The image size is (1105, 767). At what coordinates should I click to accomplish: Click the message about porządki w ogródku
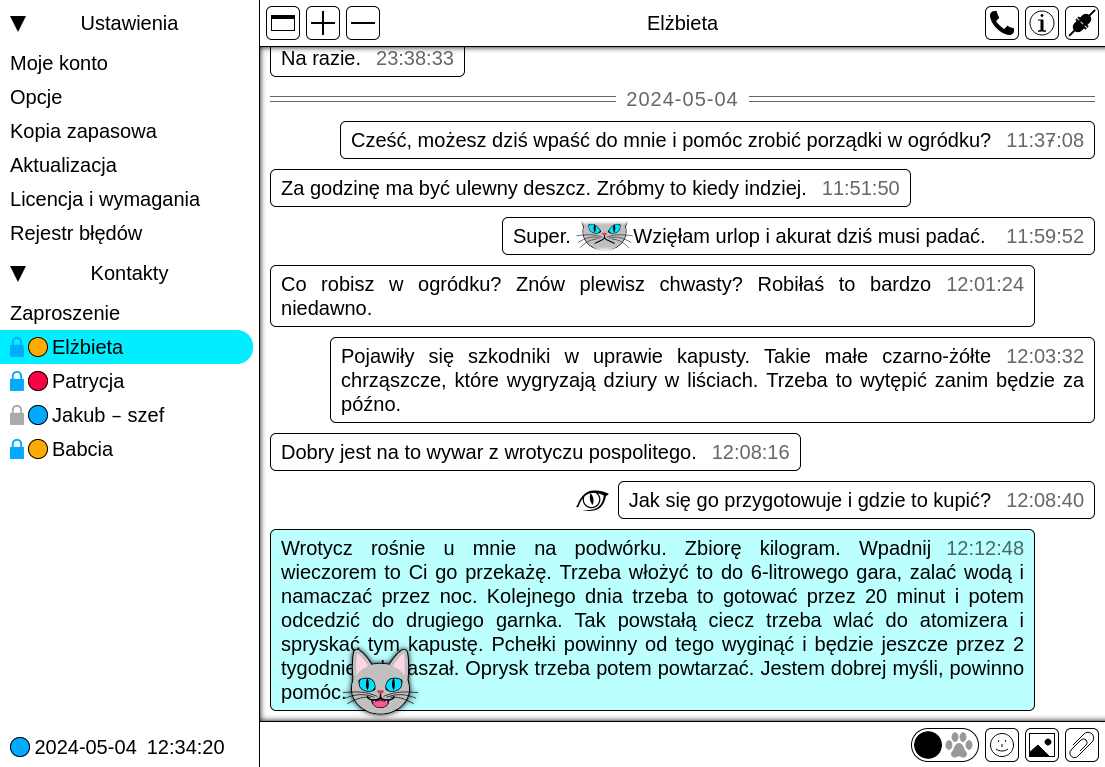pos(717,140)
